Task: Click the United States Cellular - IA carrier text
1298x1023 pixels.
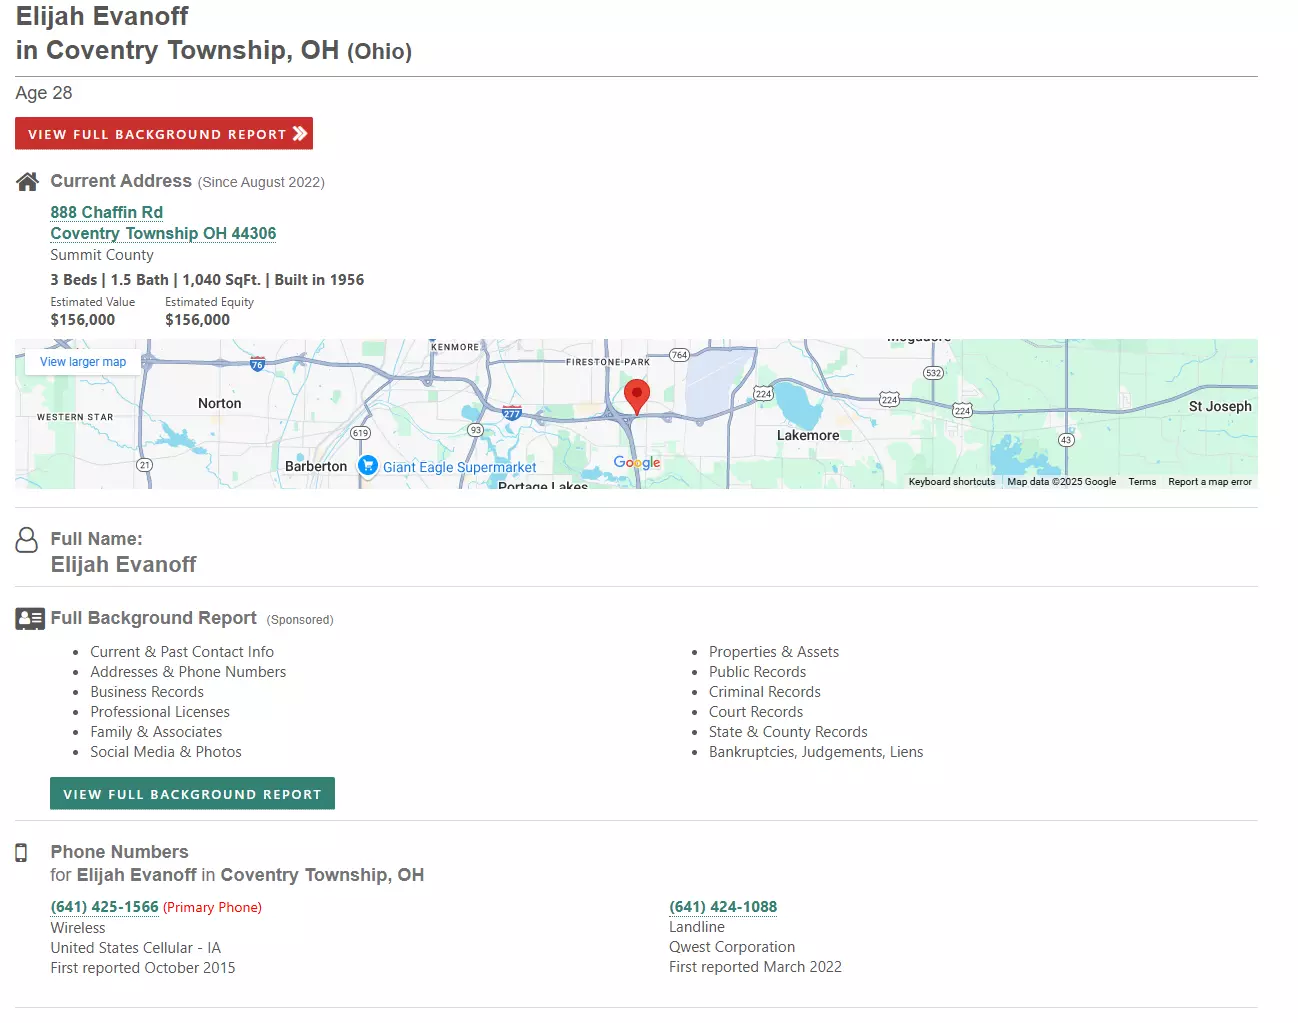Action: (136, 948)
